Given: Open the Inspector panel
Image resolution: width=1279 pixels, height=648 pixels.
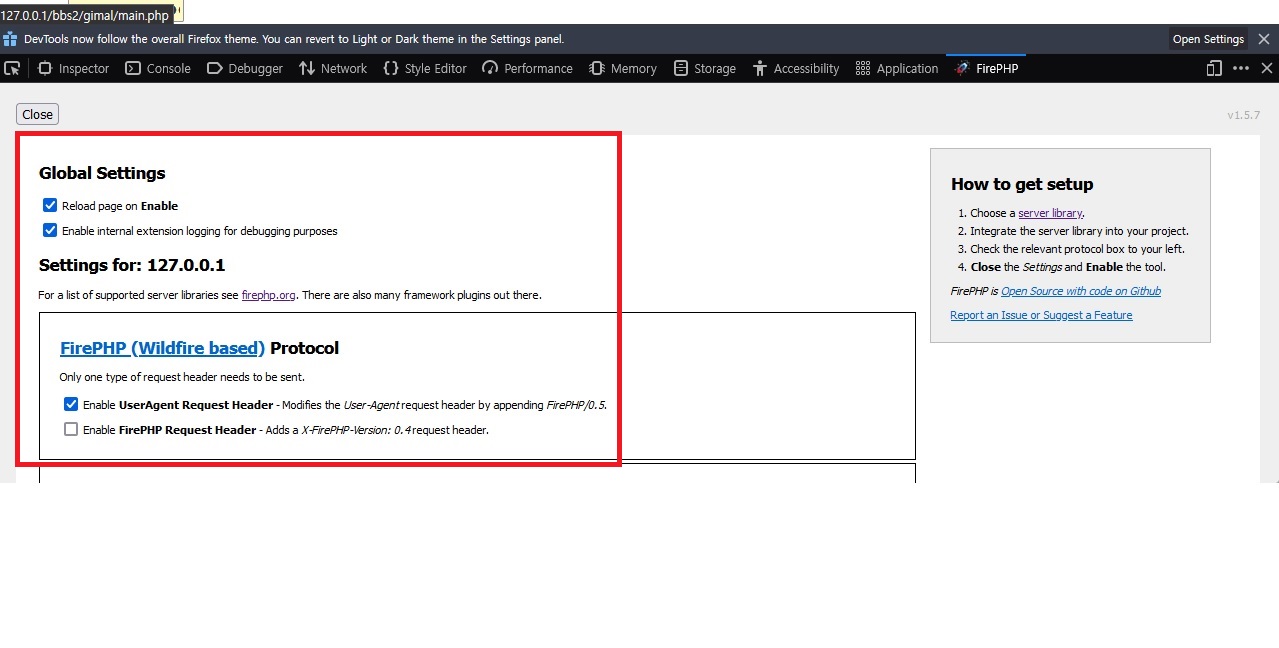Looking at the screenshot, I should coord(74,68).
